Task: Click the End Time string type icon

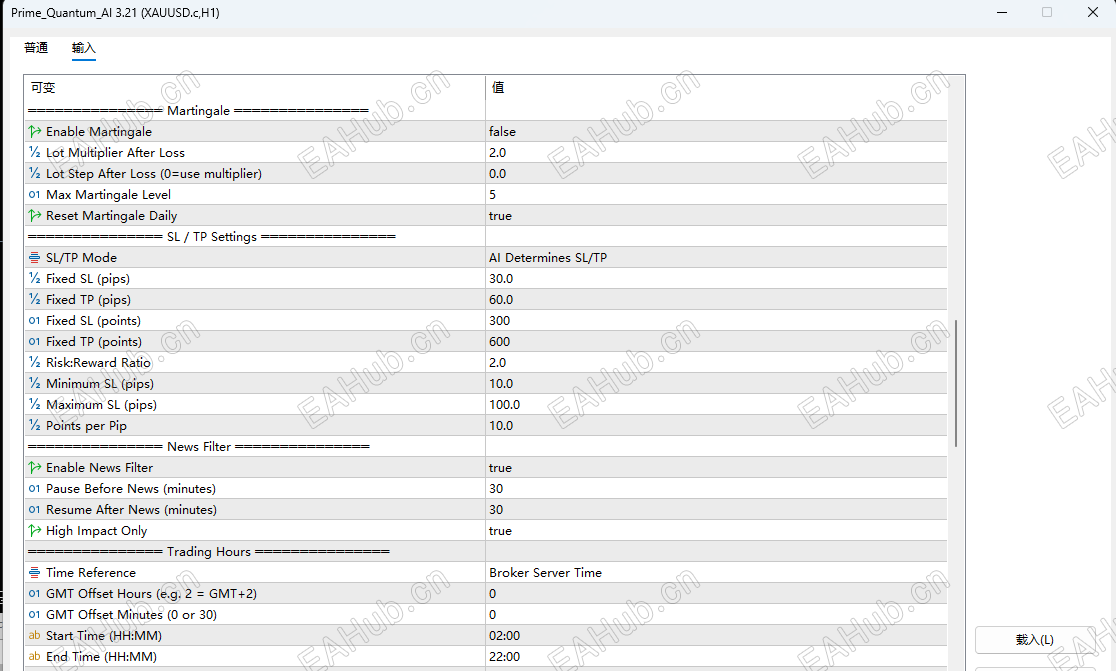Action: coord(34,656)
